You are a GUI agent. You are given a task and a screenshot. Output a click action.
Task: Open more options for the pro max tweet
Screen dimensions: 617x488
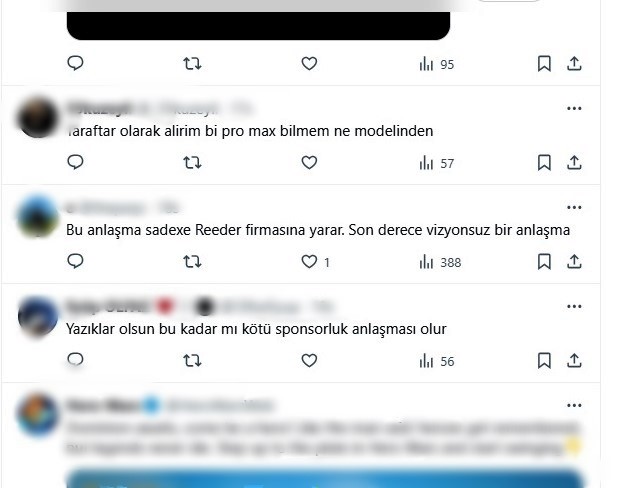(574, 108)
